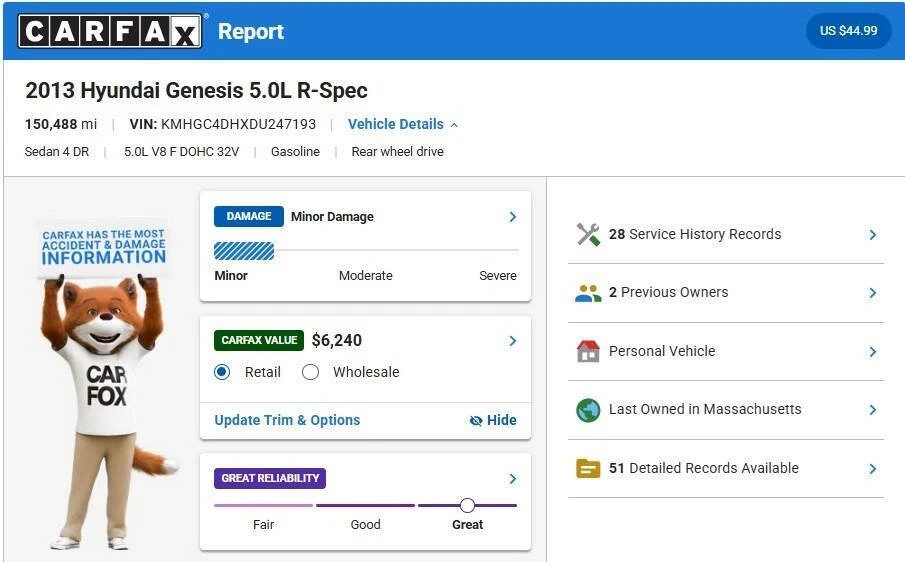Click the Fair segment of reliability bar

263,505
